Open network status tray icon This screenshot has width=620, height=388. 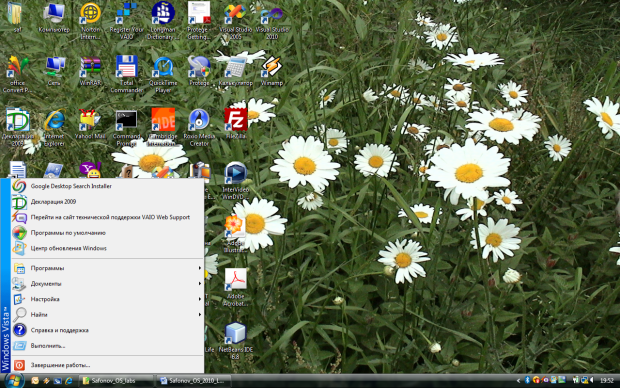(x=584, y=380)
